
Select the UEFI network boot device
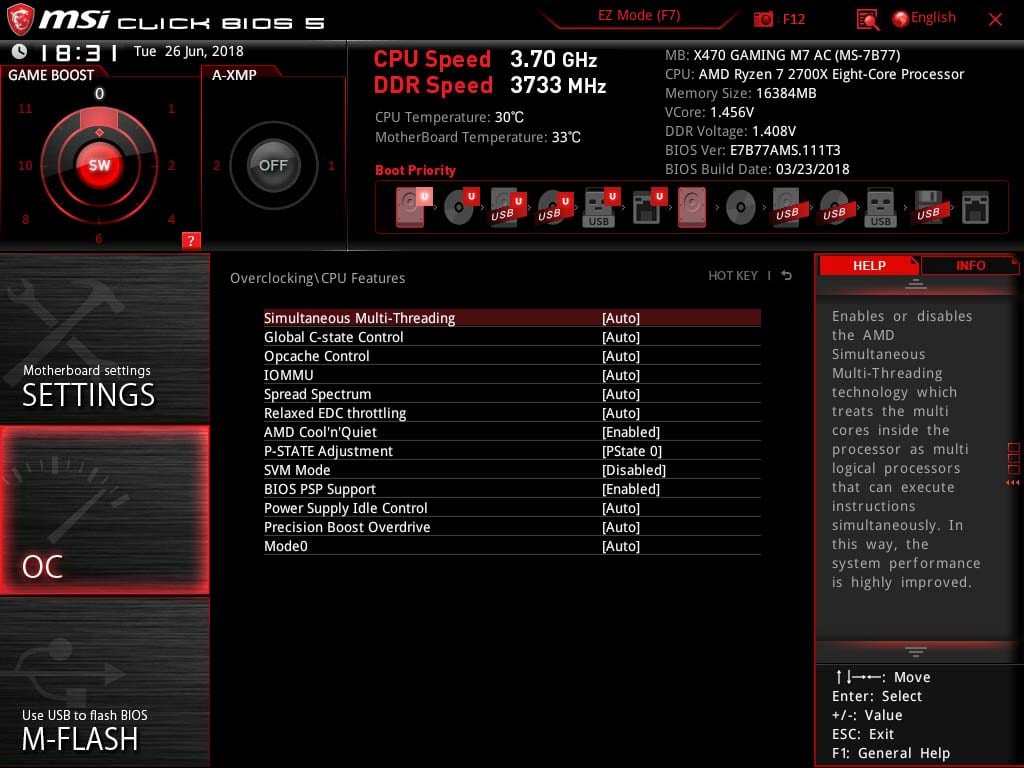pyautogui.click(x=648, y=207)
